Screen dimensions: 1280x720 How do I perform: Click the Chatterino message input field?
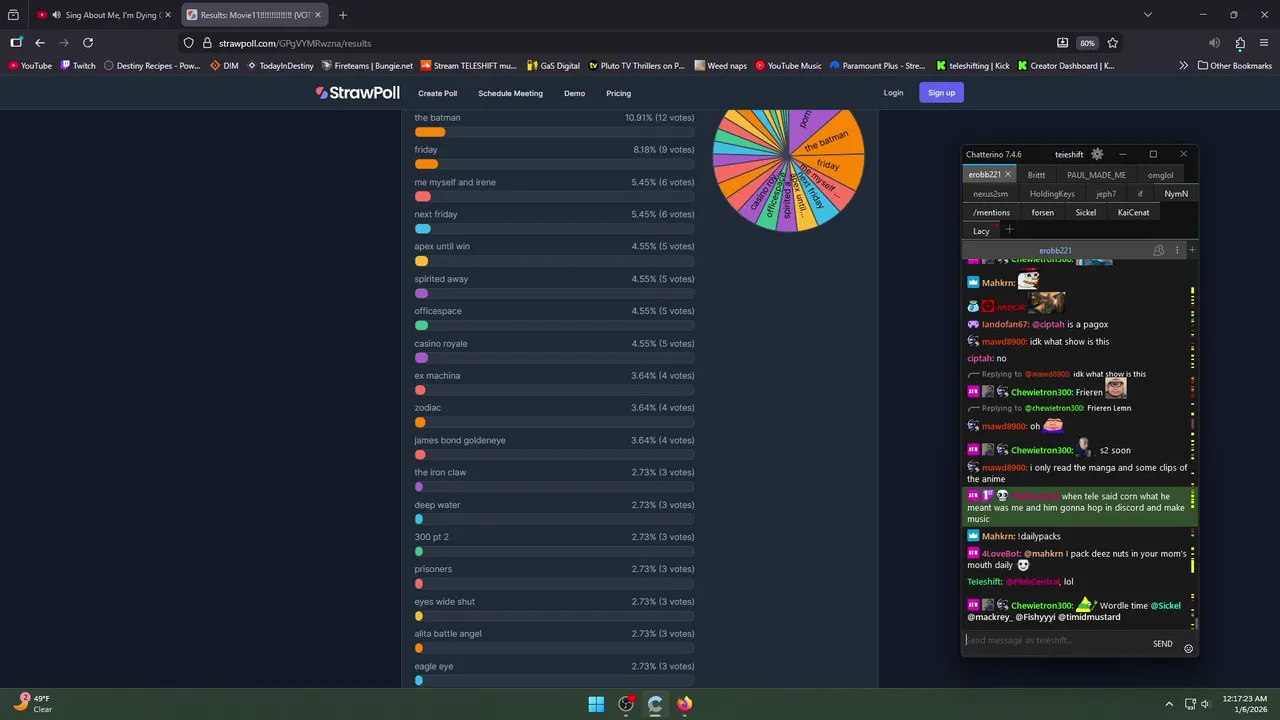click(x=1055, y=640)
